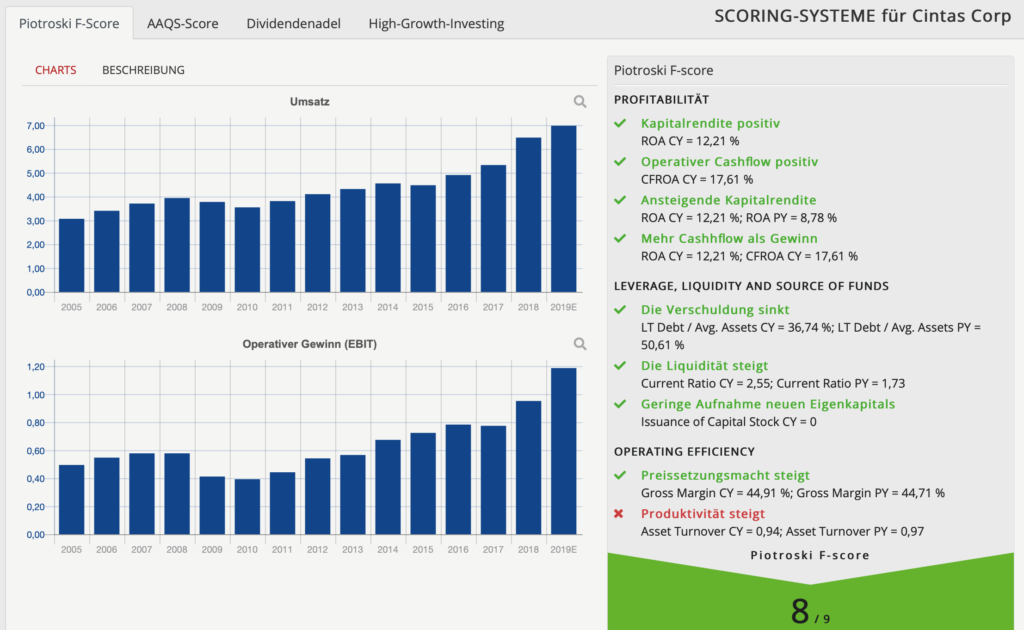Click the Operativer Gewinn (EBIT) chart title
The image size is (1024, 630).
(310, 344)
